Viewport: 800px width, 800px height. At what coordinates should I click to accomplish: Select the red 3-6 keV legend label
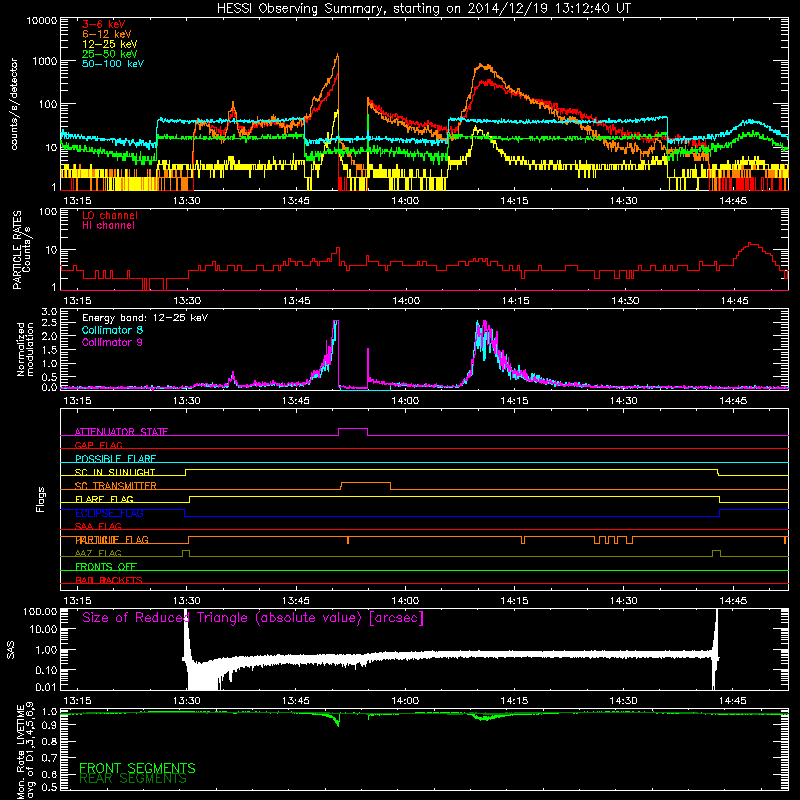[104, 24]
